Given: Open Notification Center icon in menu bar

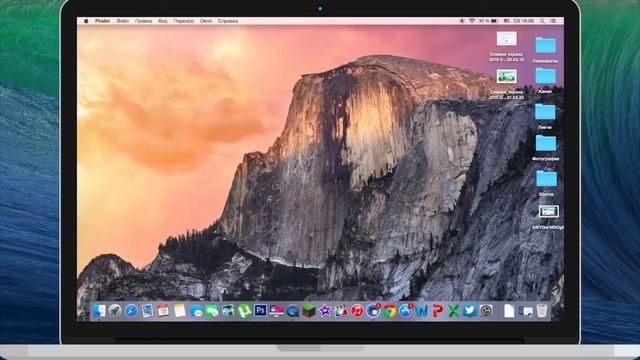Looking at the screenshot, I should pos(553,21).
